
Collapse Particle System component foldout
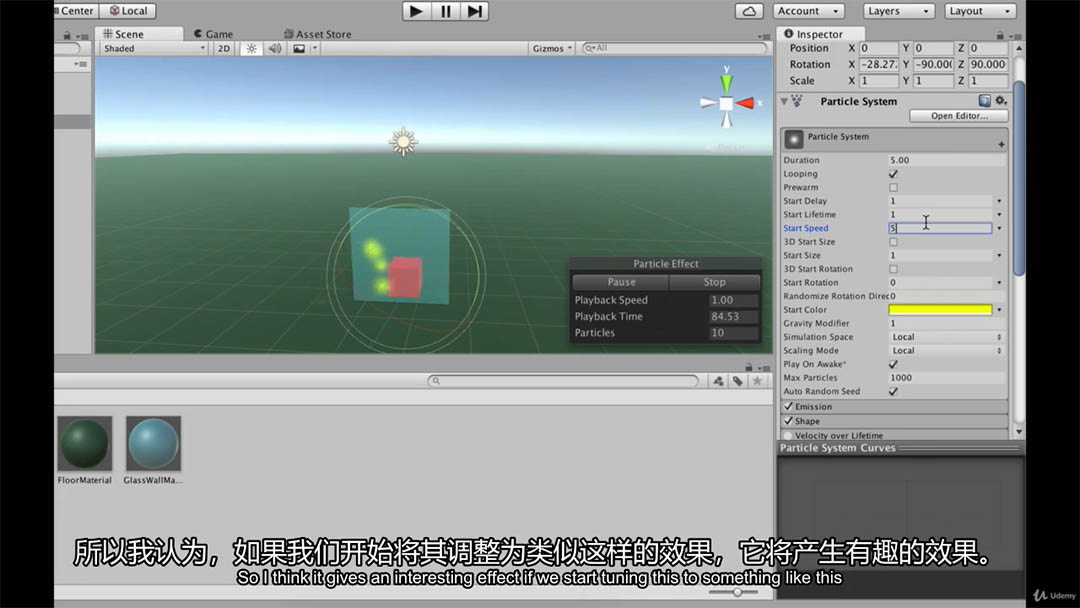pos(784,101)
